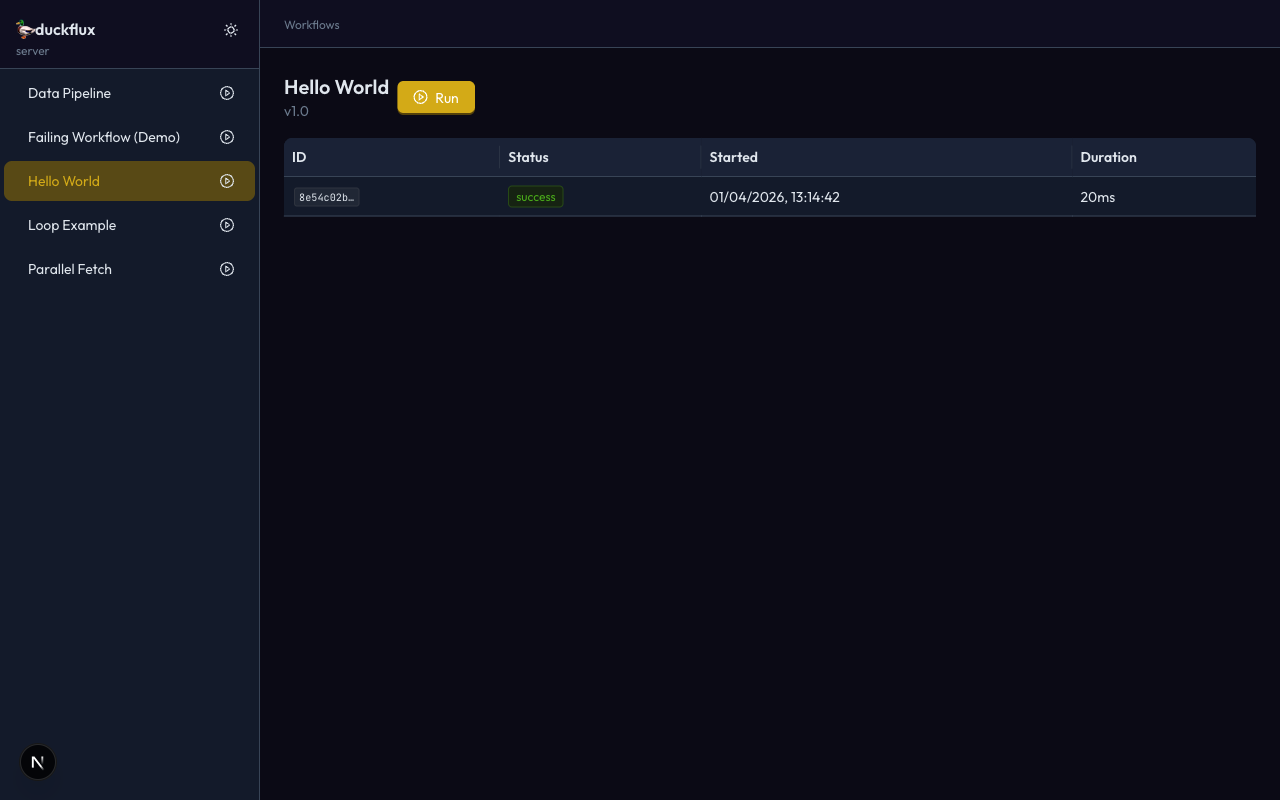
Task: Click the play icon inside the Run button
Action: pyautogui.click(x=420, y=97)
